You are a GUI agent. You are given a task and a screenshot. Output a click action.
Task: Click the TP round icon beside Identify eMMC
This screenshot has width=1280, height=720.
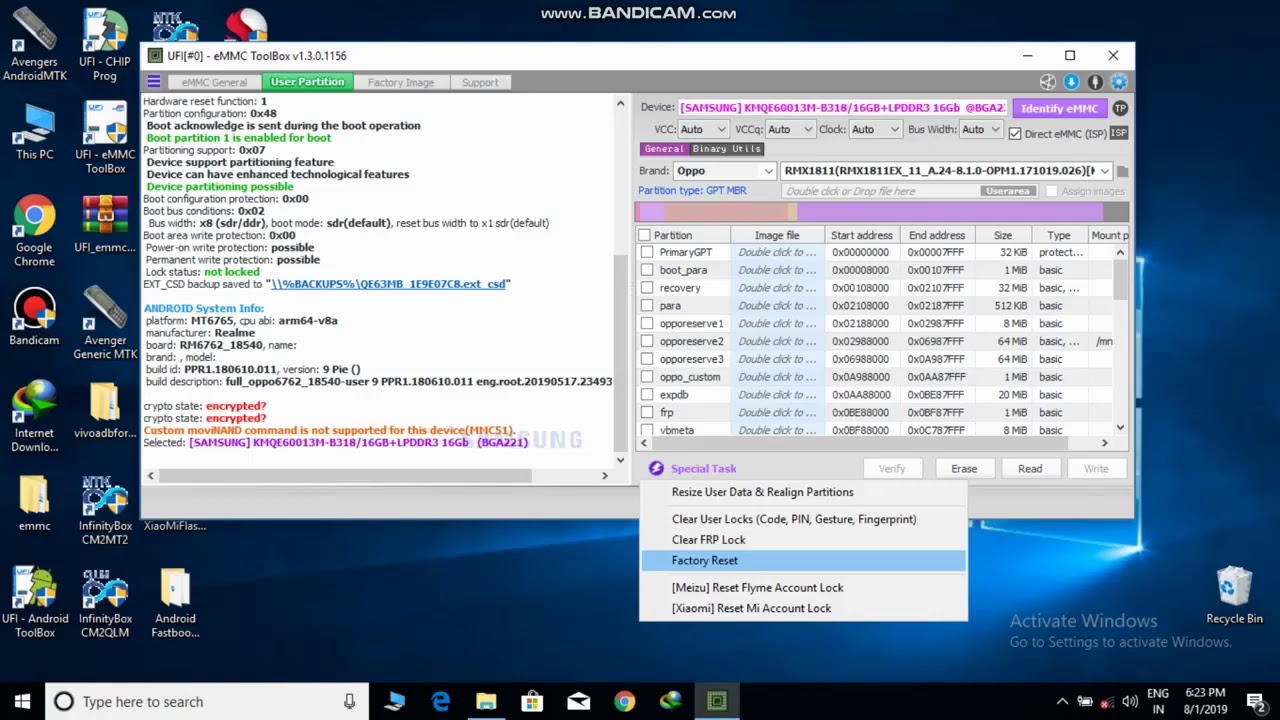coord(1120,108)
